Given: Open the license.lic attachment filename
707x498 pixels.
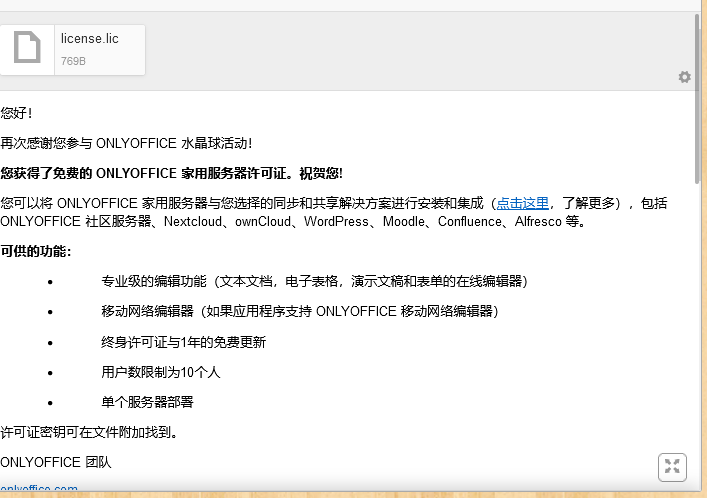Looking at the screenshot, I should click(89, 39).
